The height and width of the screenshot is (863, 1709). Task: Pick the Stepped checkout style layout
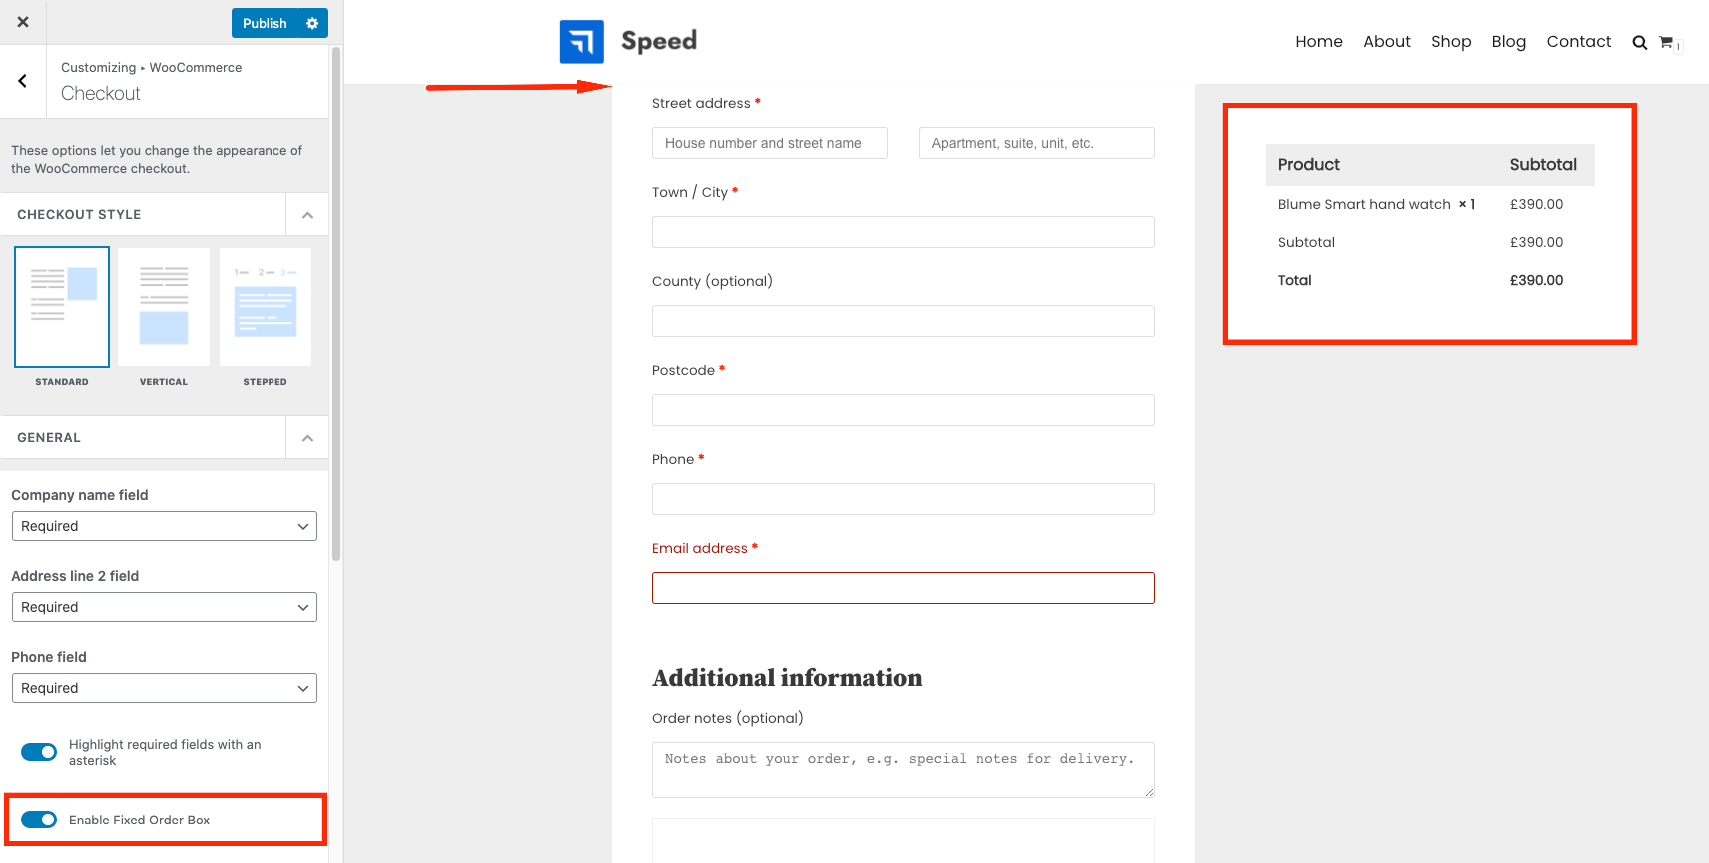coord(265,307)
